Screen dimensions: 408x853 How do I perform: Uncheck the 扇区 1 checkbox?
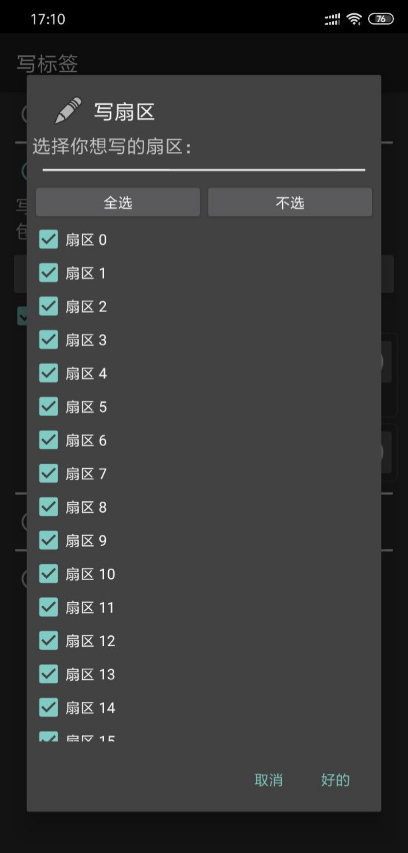coord(48,273)
